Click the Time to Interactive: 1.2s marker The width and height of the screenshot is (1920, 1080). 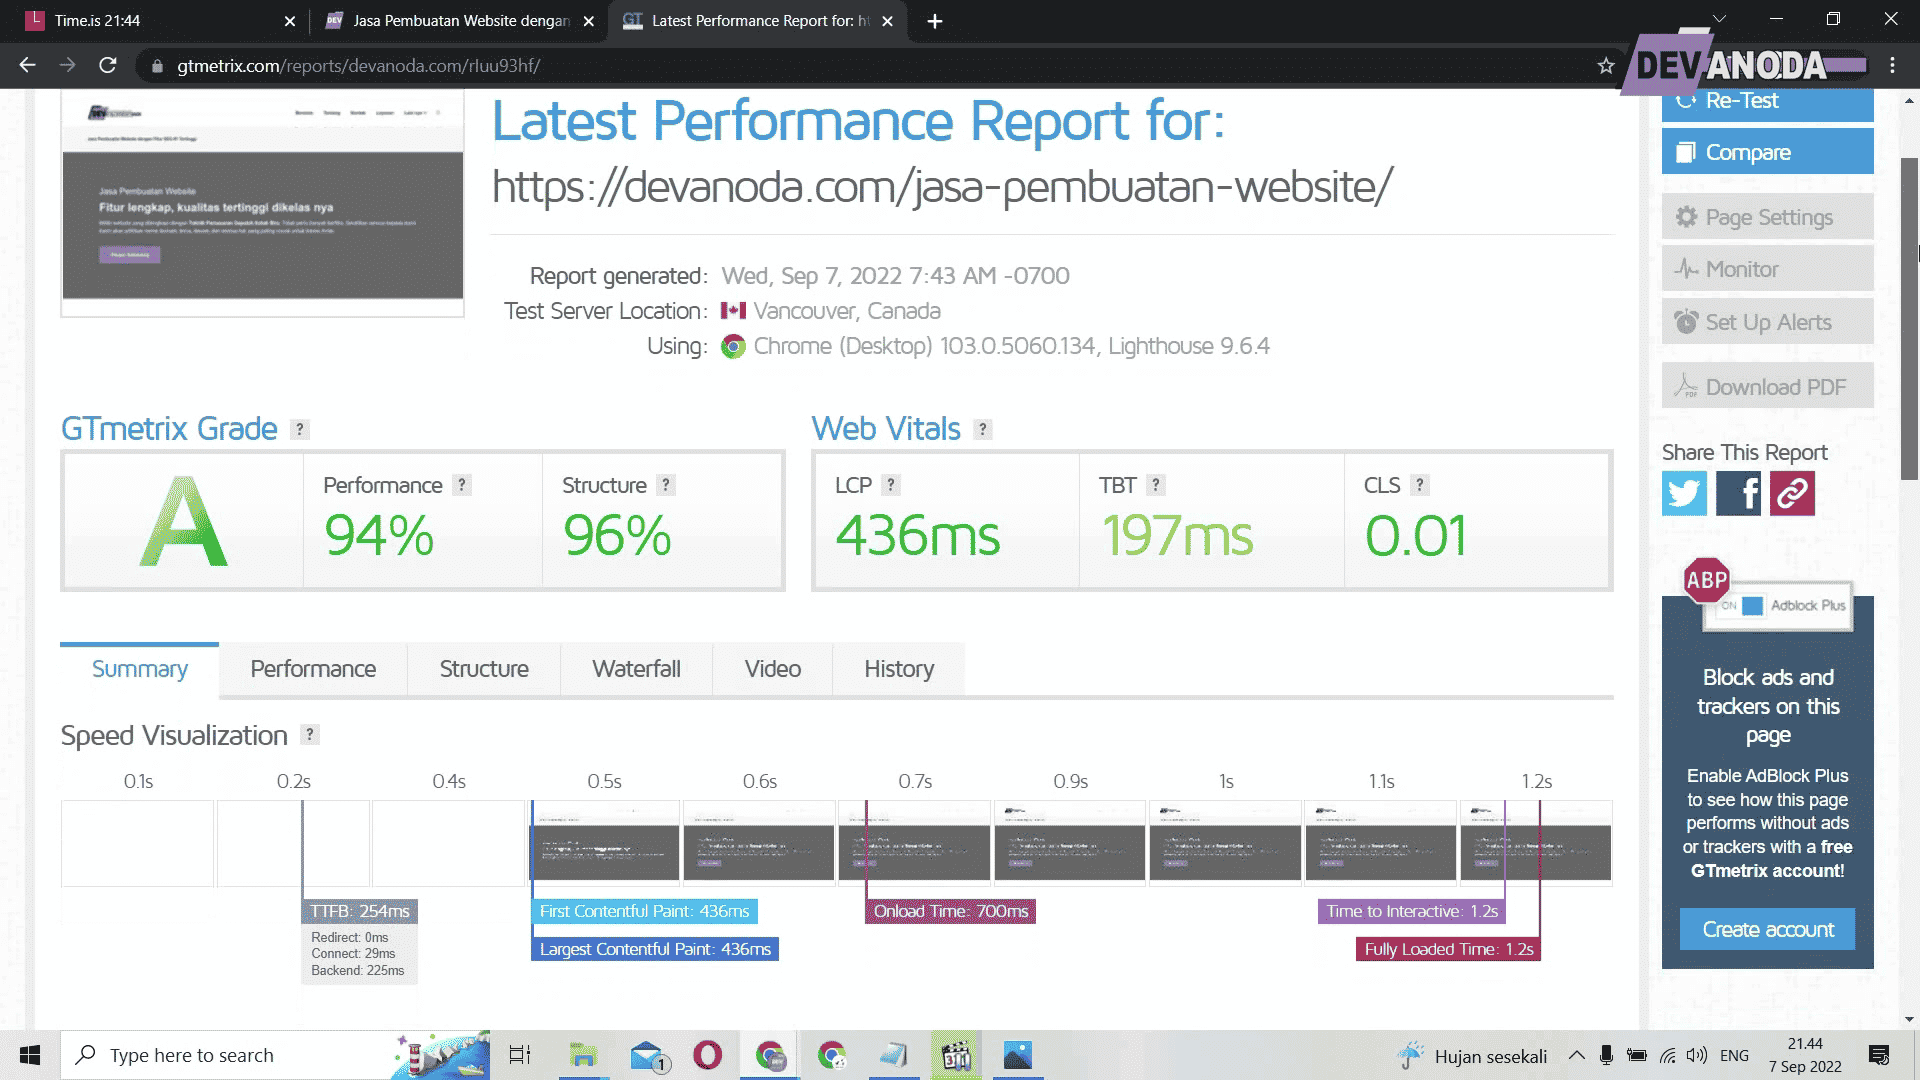(1412, 911)
